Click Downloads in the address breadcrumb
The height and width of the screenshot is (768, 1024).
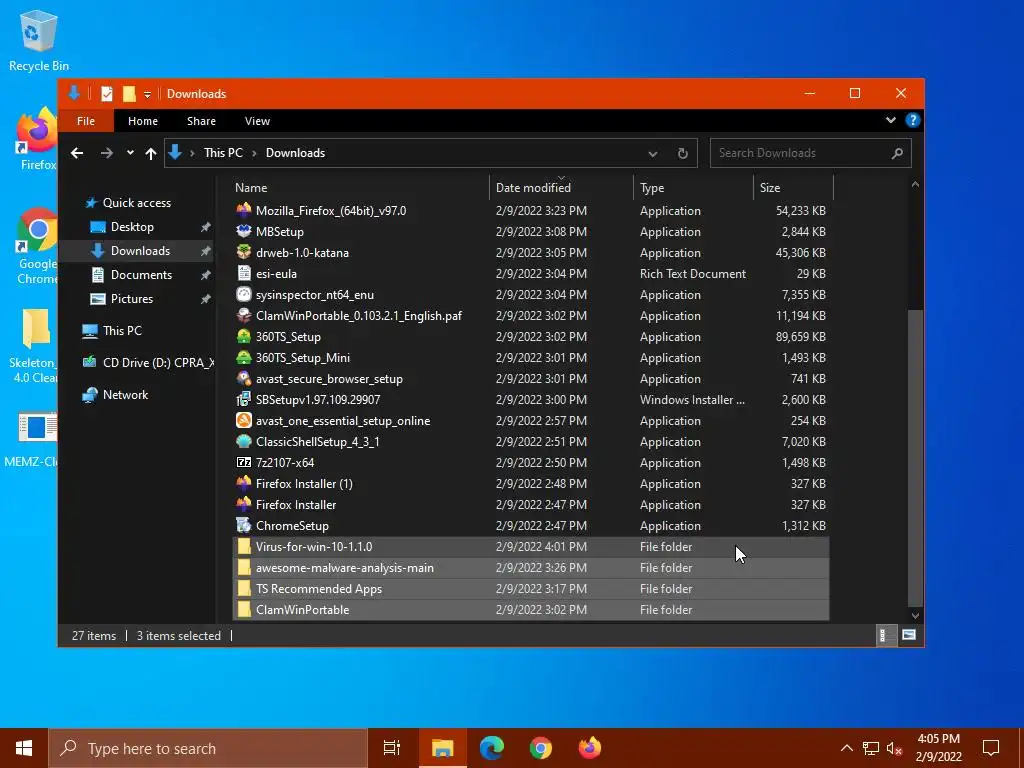tap(295, 153)
